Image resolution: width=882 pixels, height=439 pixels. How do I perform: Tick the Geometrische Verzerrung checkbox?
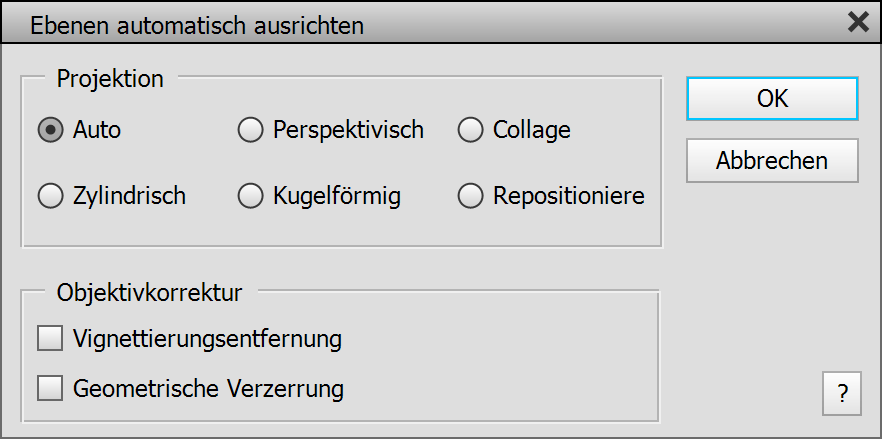pyautogui.click(x=50, y=387)
